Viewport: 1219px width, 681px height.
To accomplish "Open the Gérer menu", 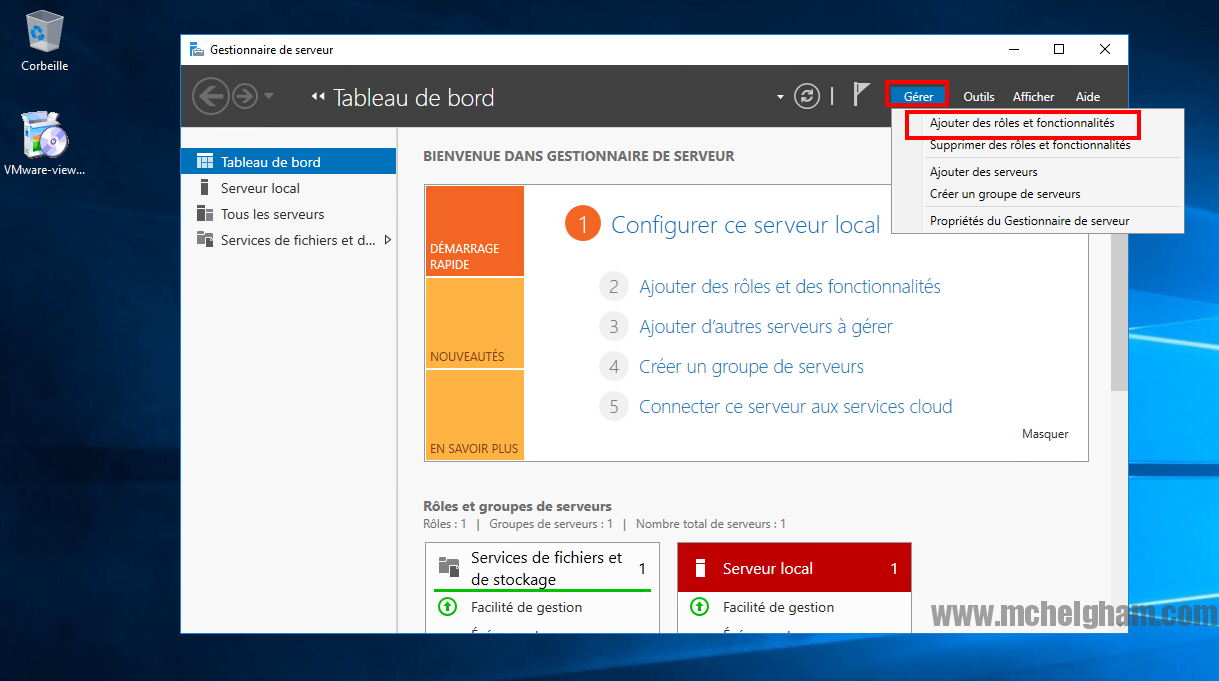I will coord(918,96).
